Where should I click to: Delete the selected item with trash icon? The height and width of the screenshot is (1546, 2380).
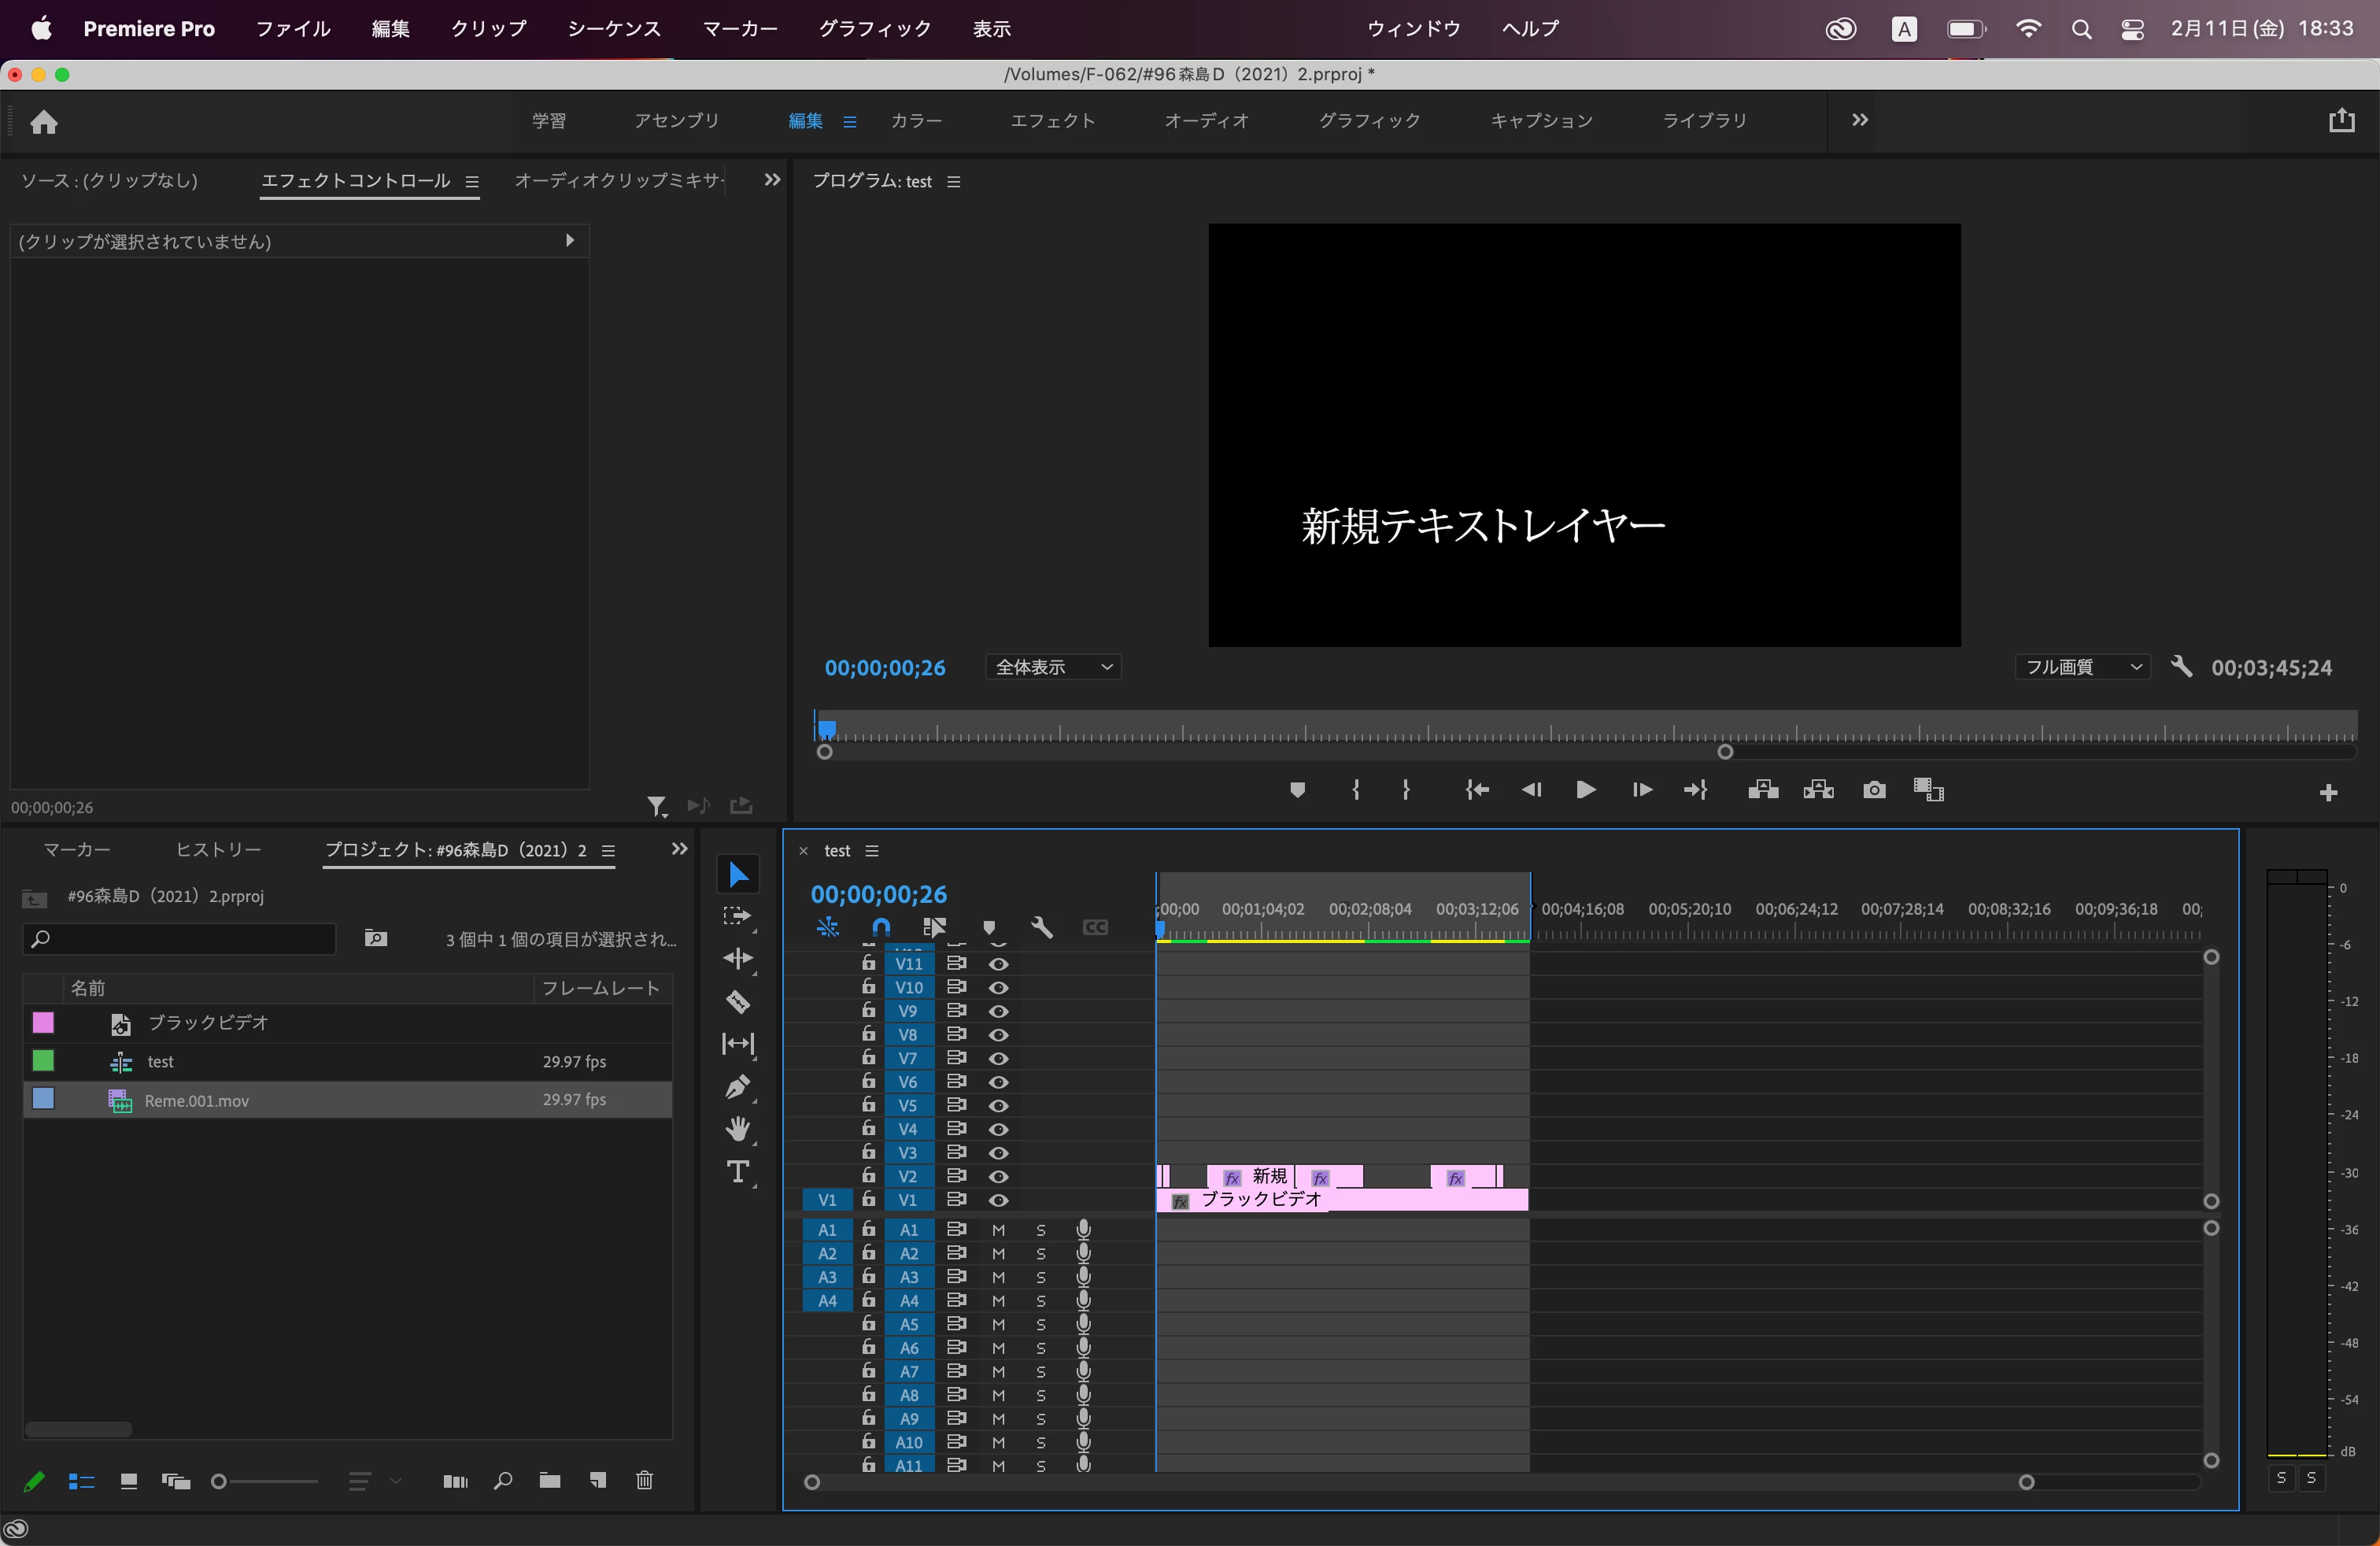pos(644,1480)
